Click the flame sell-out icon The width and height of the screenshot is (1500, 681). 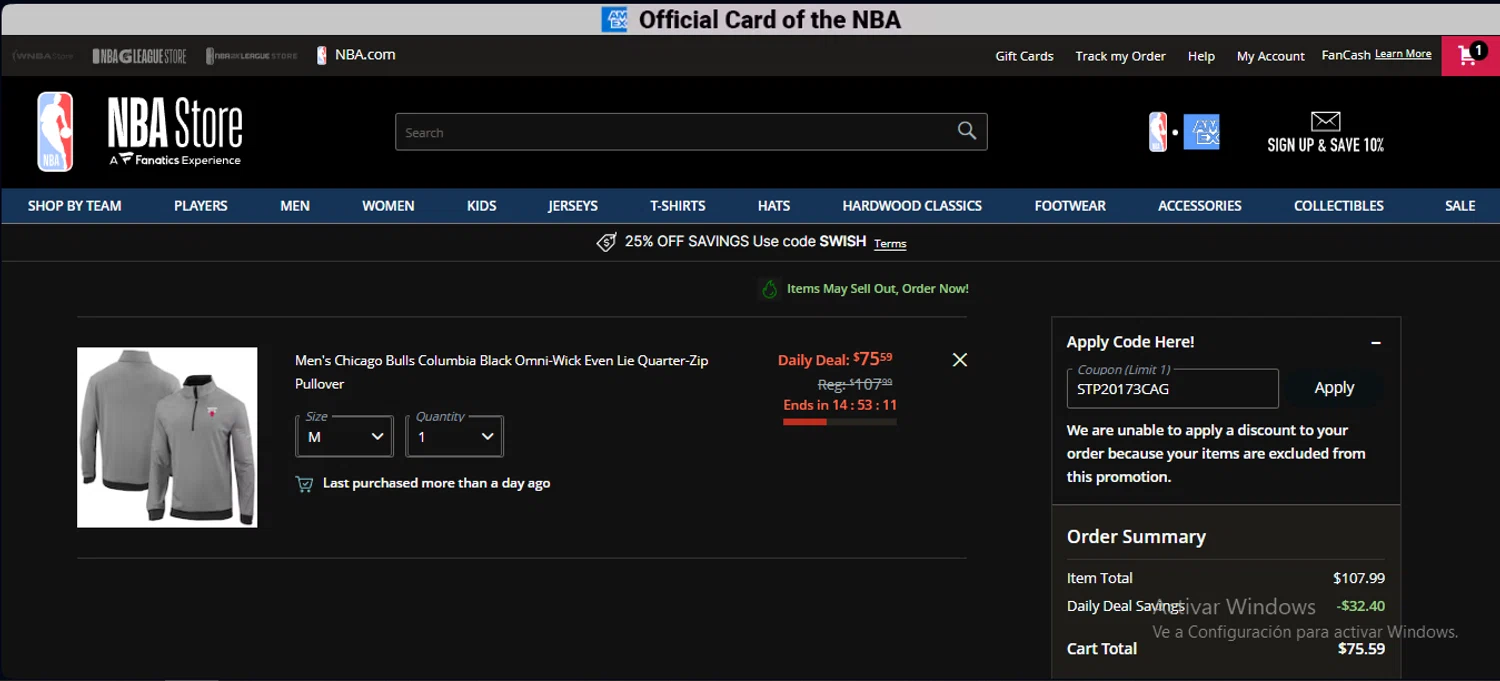770,289
